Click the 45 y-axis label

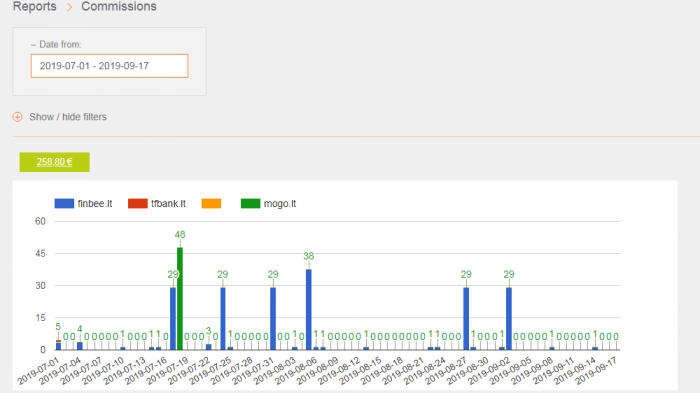[x=40, y=253]
